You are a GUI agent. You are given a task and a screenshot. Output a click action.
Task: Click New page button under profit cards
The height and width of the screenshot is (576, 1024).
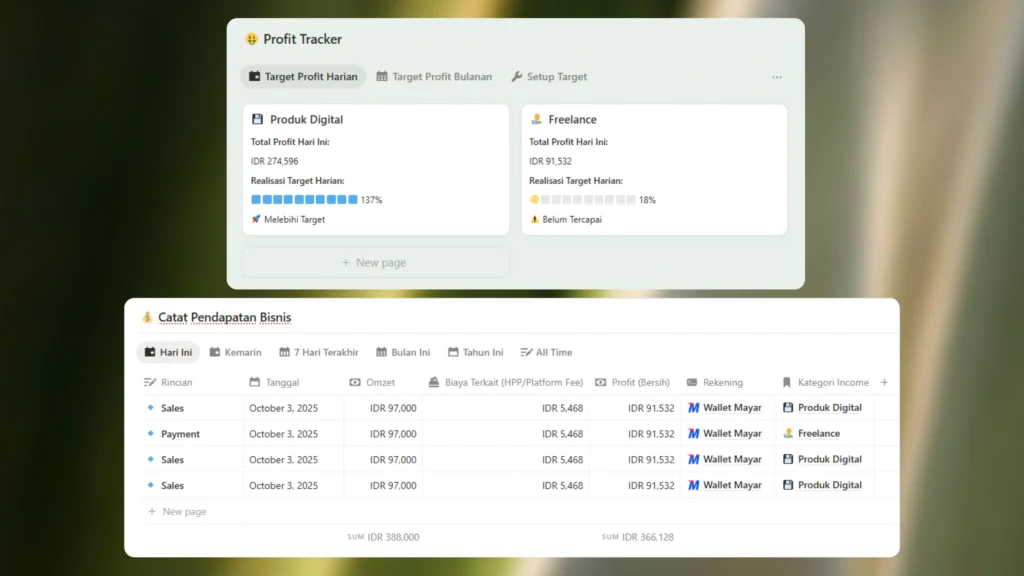(375, 263)
